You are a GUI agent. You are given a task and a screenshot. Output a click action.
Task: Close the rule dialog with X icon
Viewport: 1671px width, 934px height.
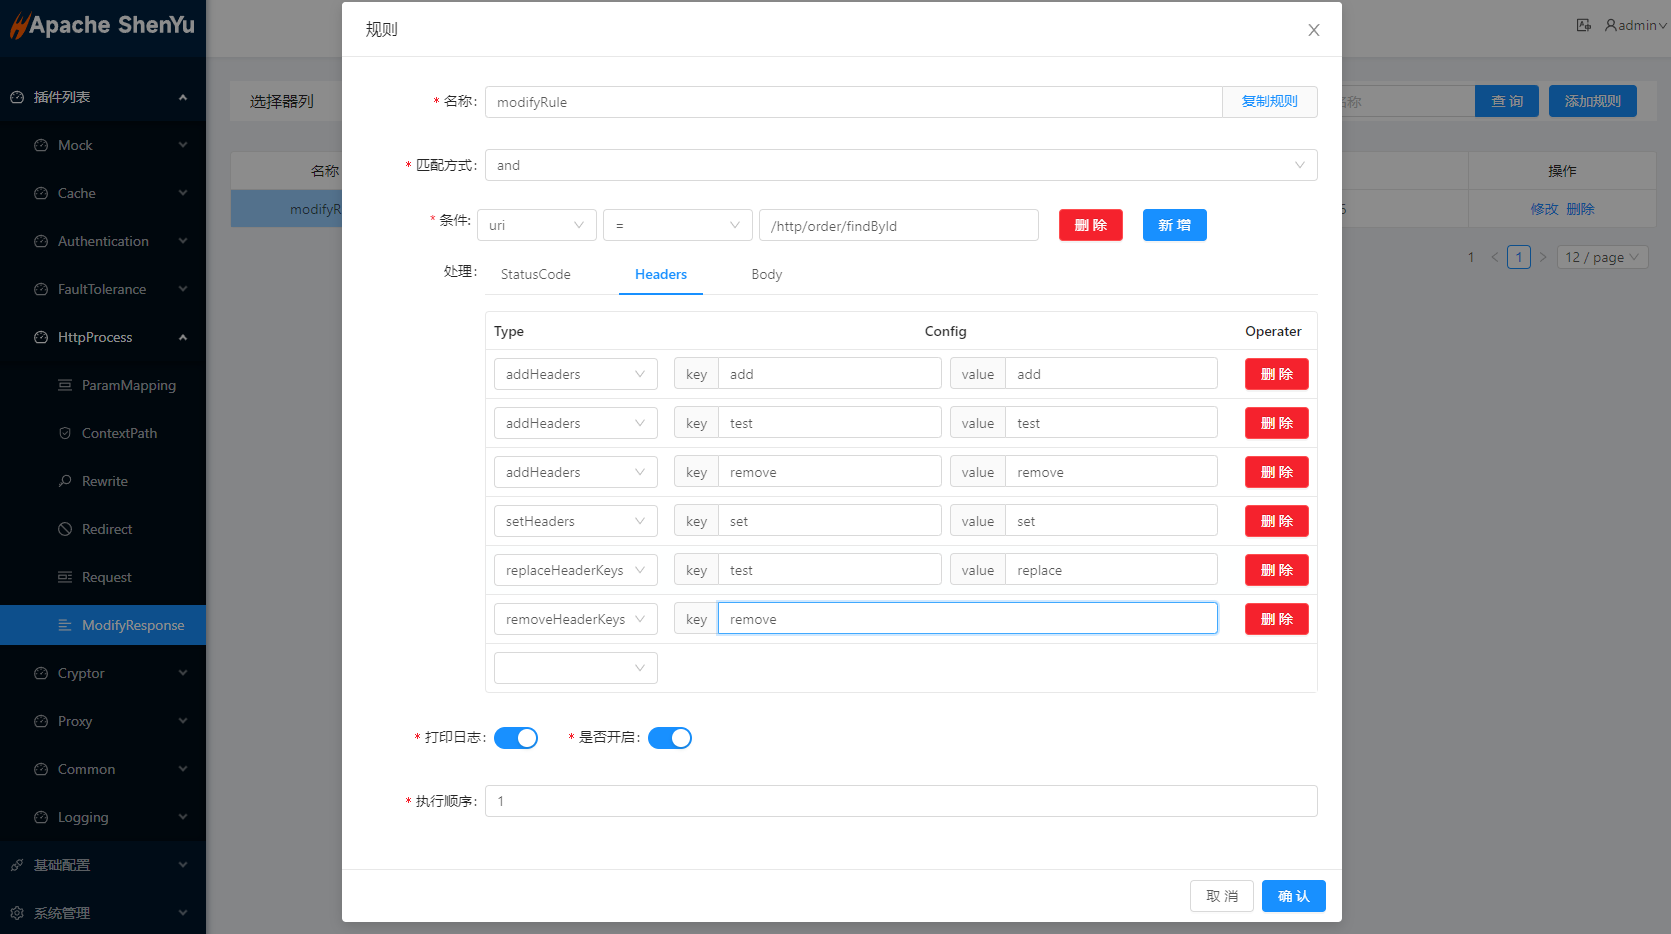pyautogui.click(x=1313, y=30)
